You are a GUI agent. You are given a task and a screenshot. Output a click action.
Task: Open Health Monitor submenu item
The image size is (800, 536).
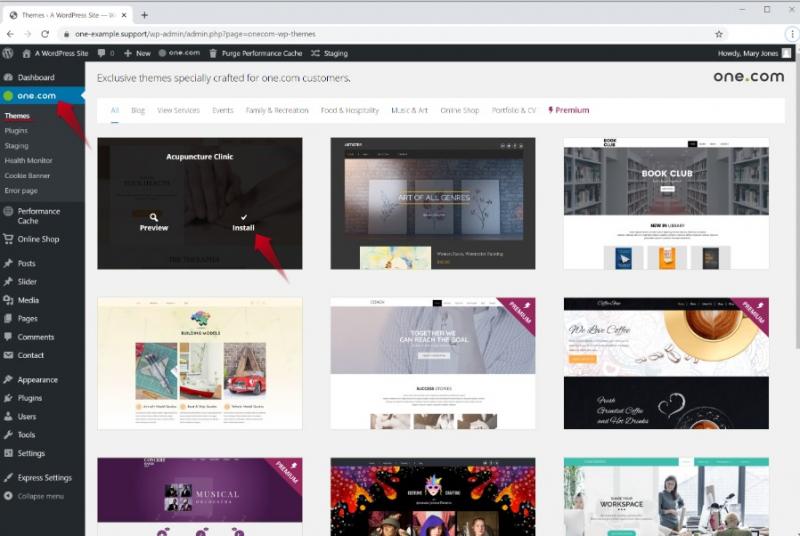[x=29, y=161]
